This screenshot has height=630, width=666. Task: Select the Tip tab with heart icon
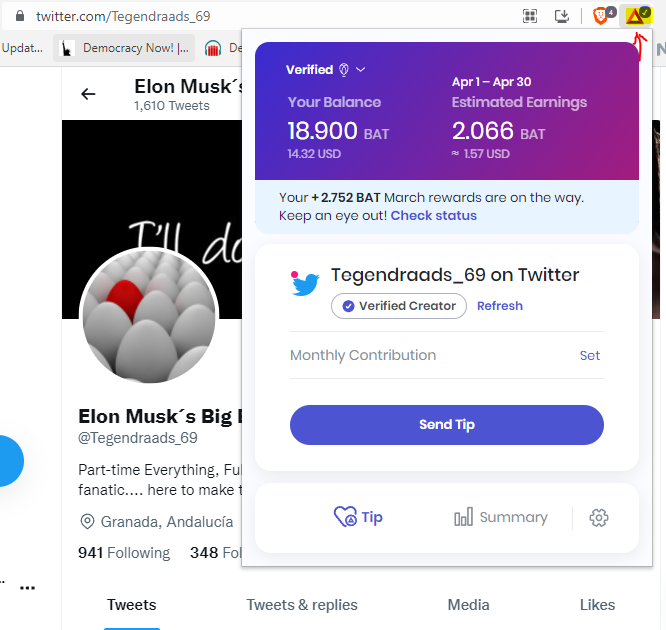[358, 517]
